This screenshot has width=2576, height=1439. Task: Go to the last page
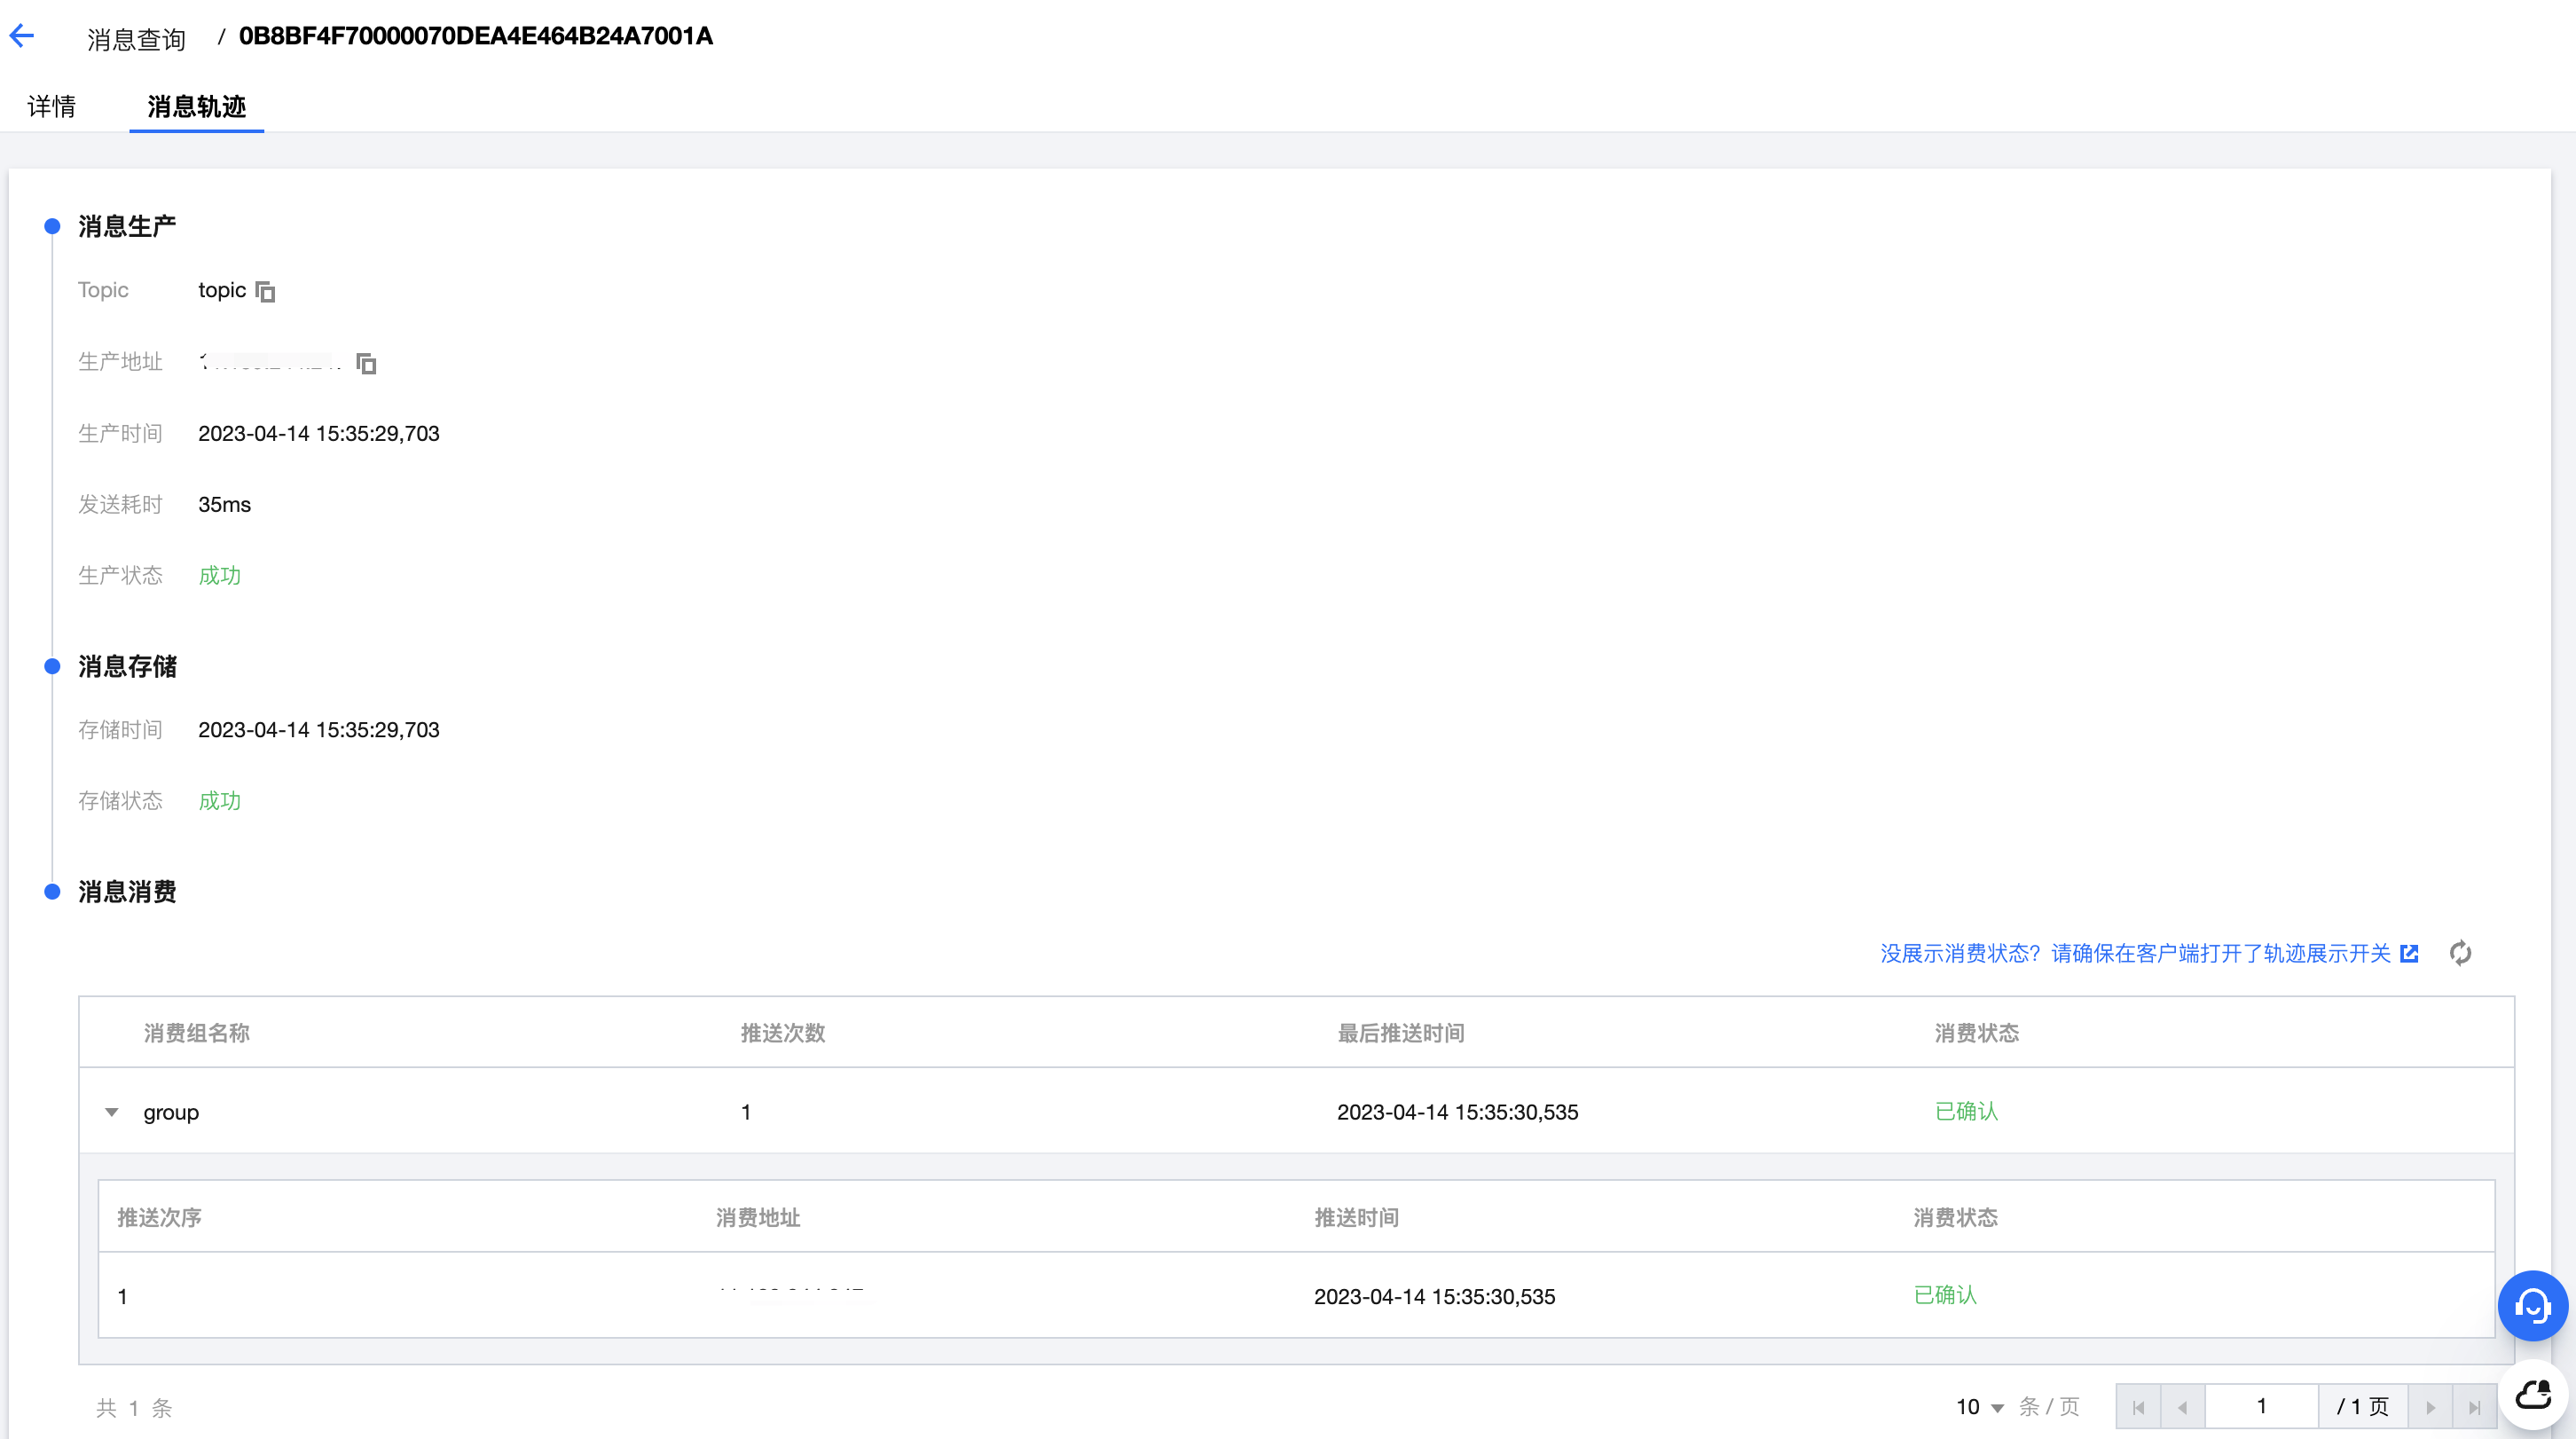coord(2475,1407)
